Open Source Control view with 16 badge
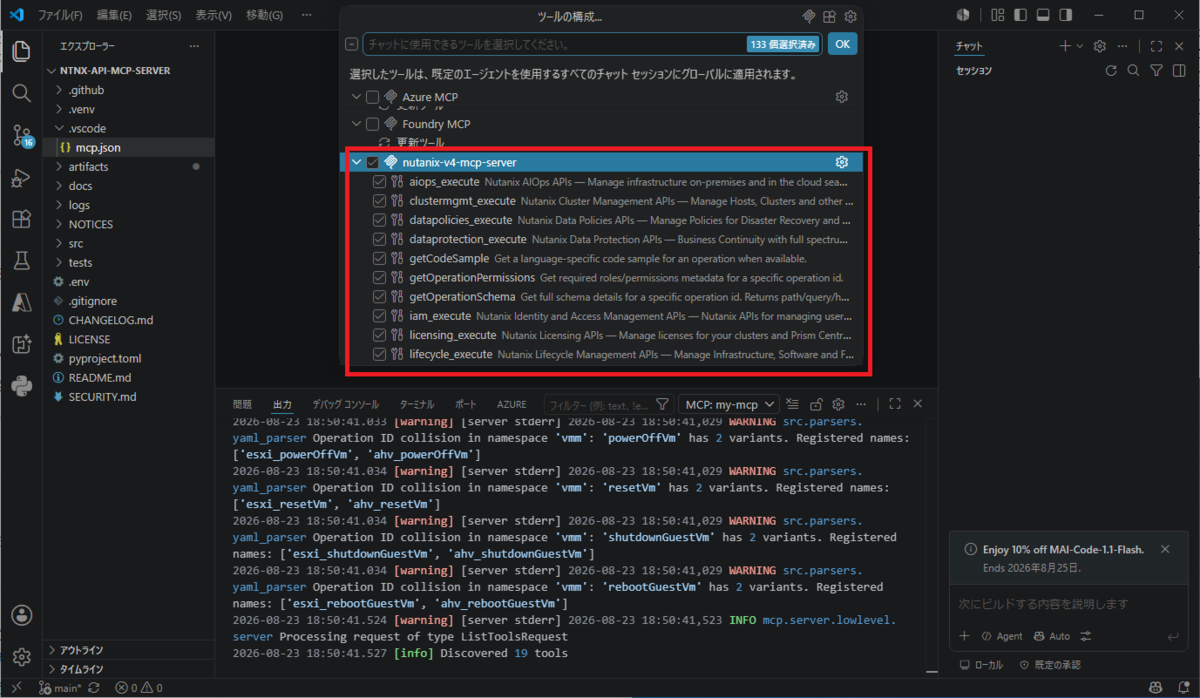The height and width of the screenshot is (698, 1200). 21,135
